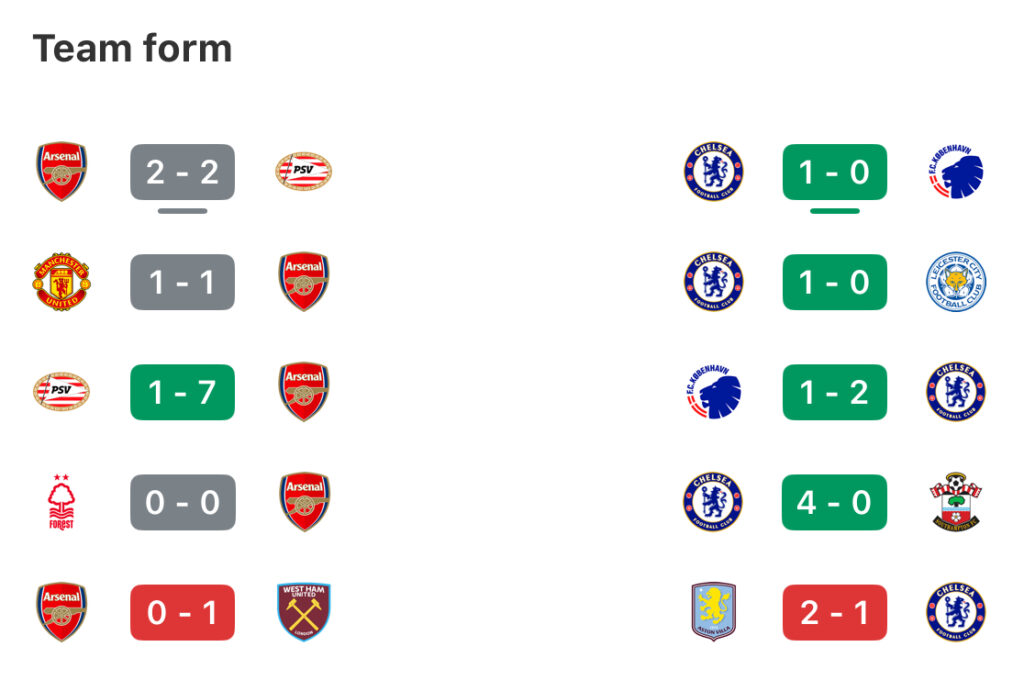Open the green 4 - 0 Southampton result
1024x680 pixels.
[835, 502]
